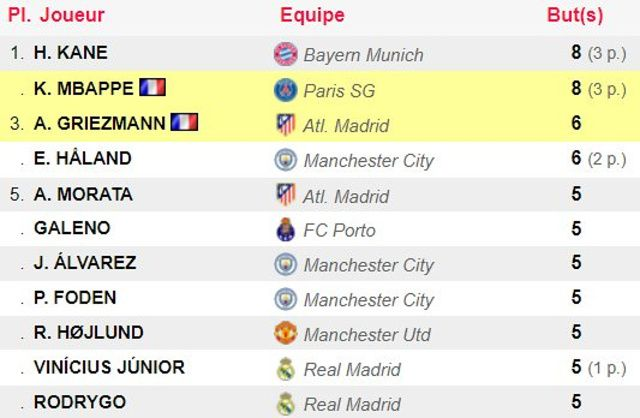The height and width of the screenshot is (418, 640).
Task: Click the Paris SG club logo
Action: click(x=285, y=90)
